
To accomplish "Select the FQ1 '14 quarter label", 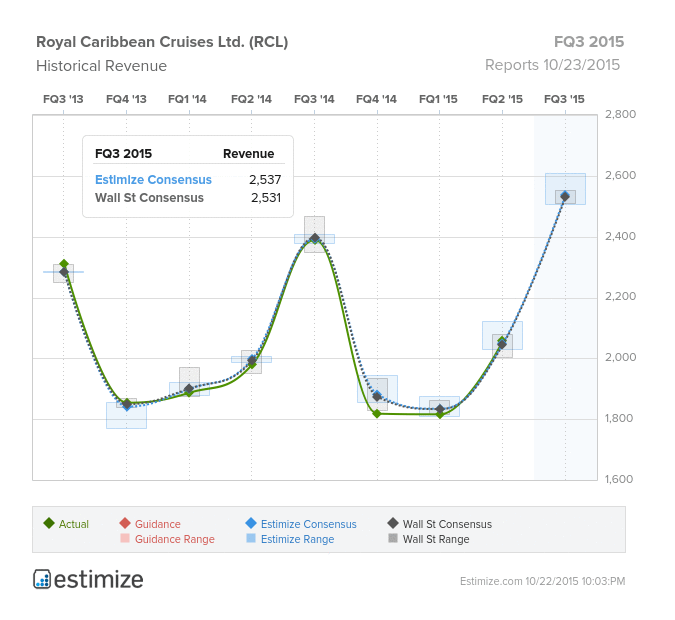I will 187,99.
